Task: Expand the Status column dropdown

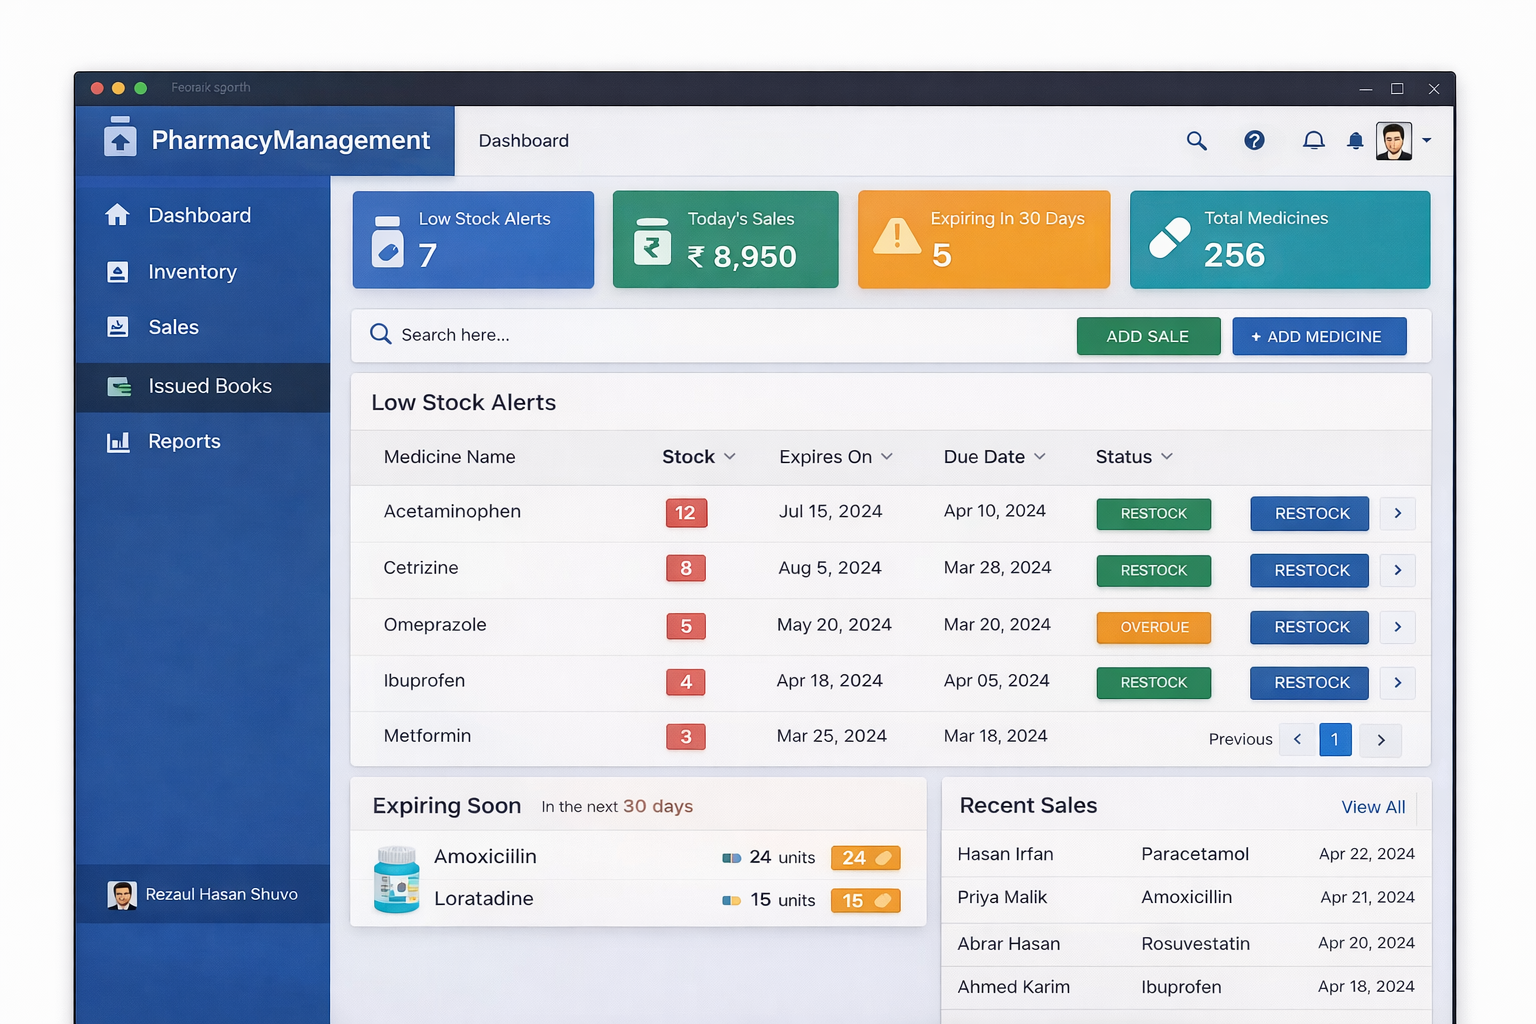Action: coord(1167,456)
